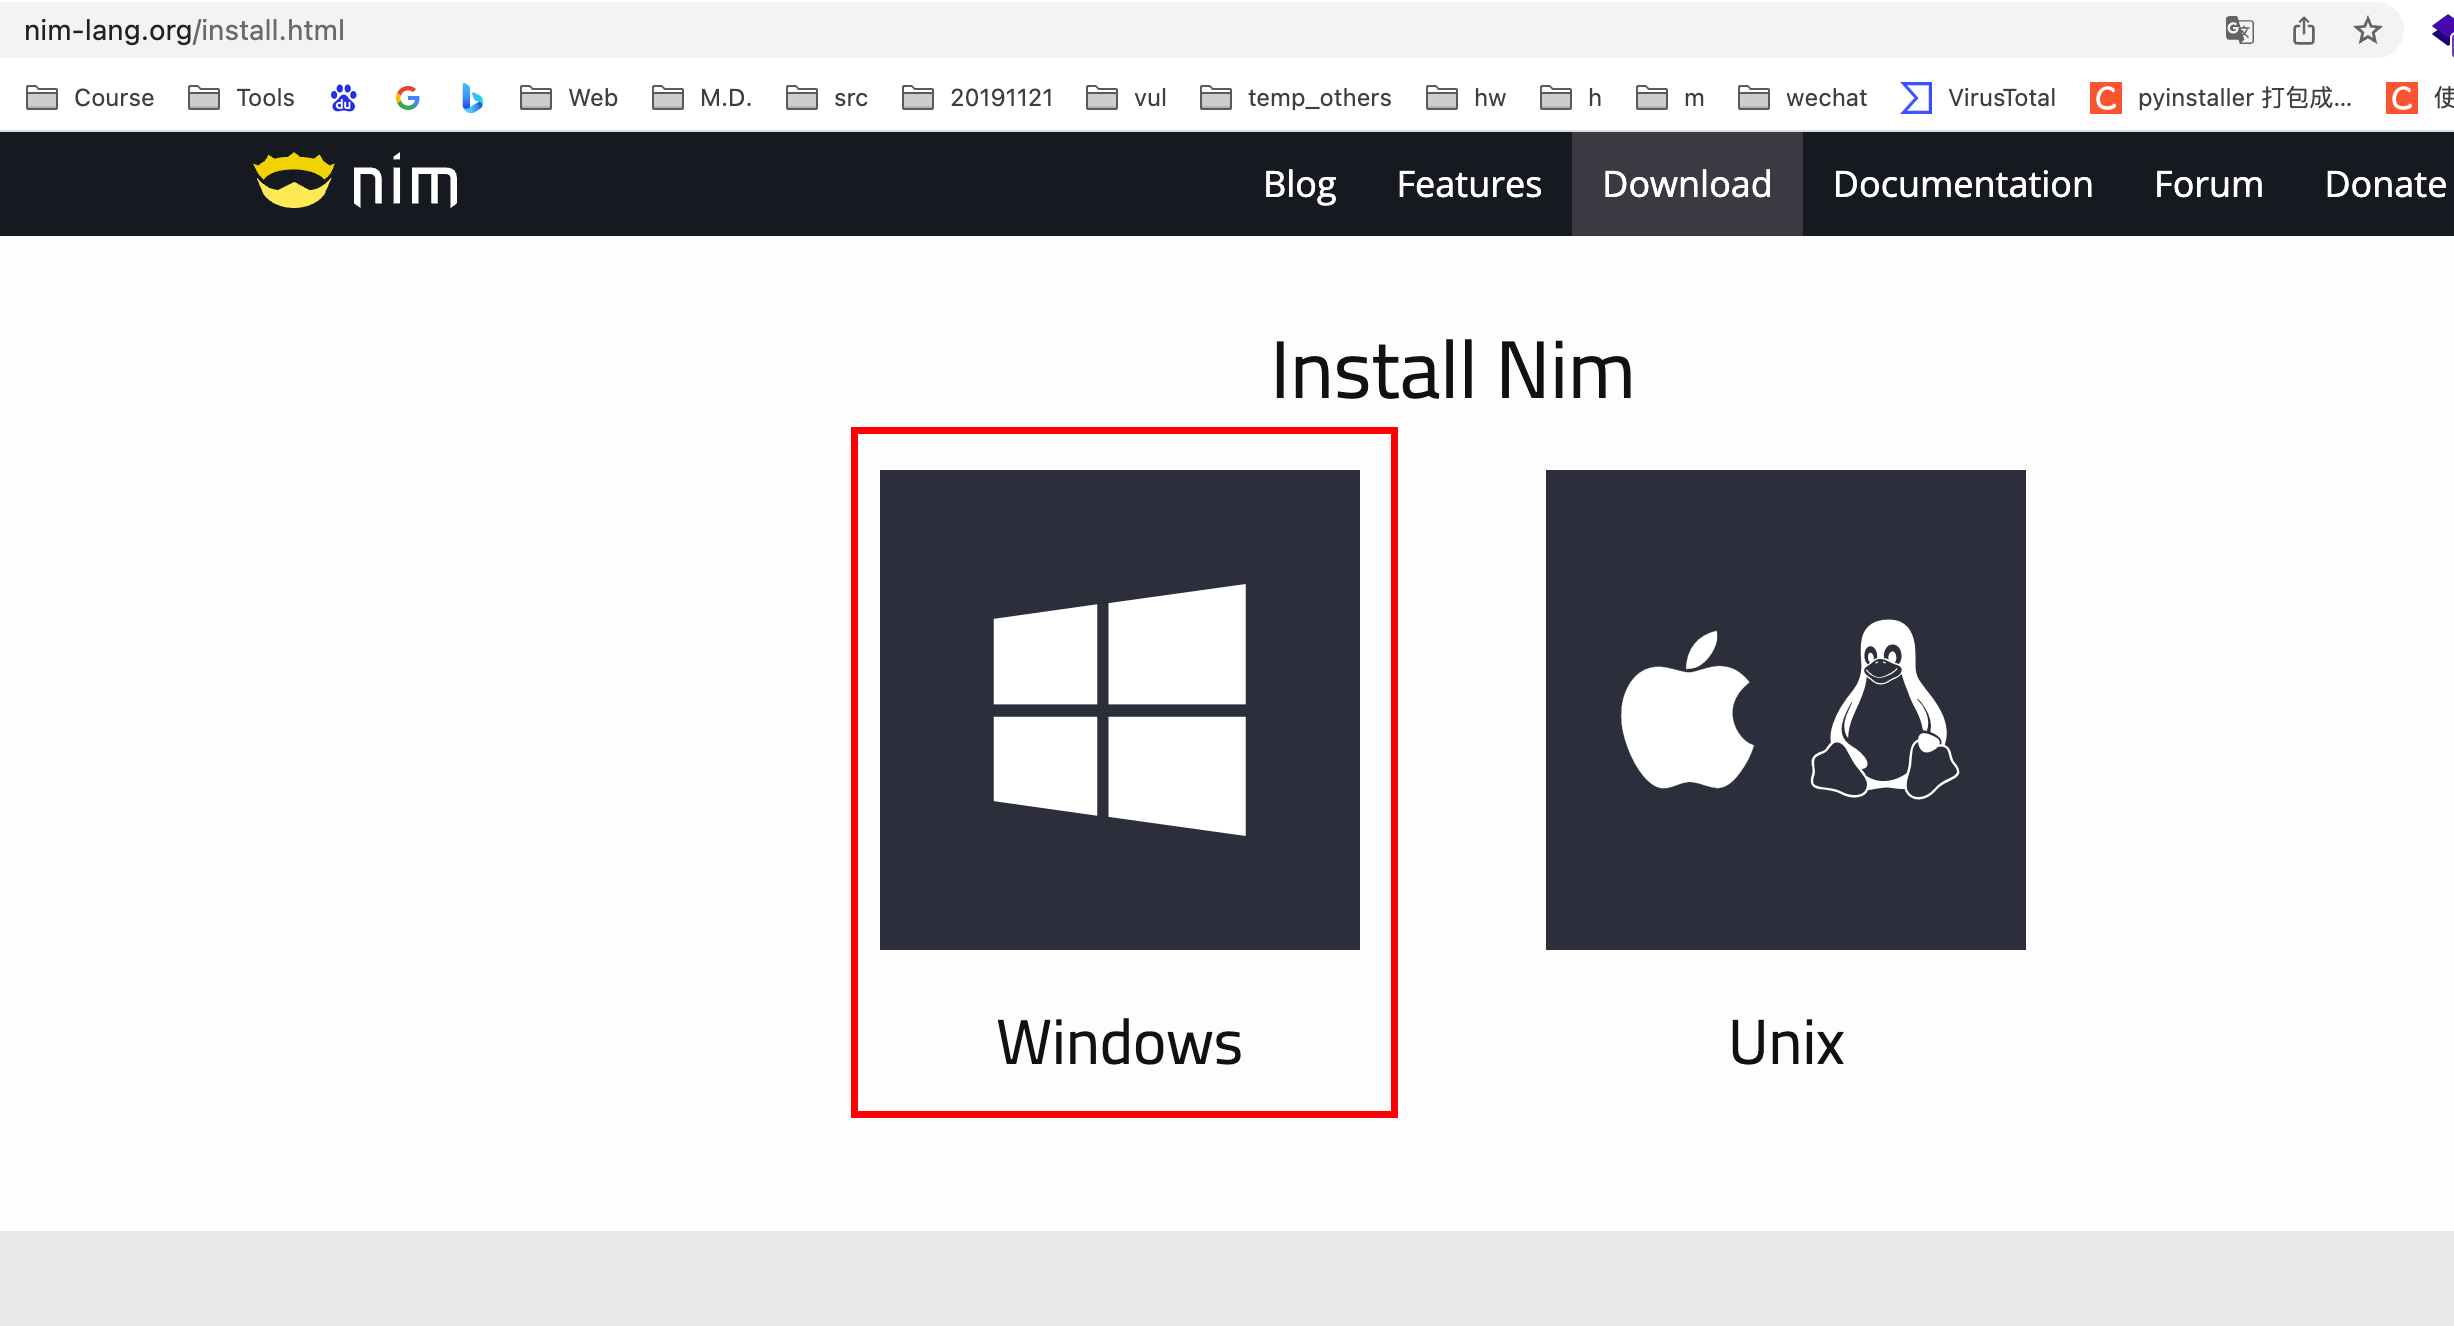Open the Bing bookmark icon
Screen dimensions: 2454x1326
coord(471,97)
